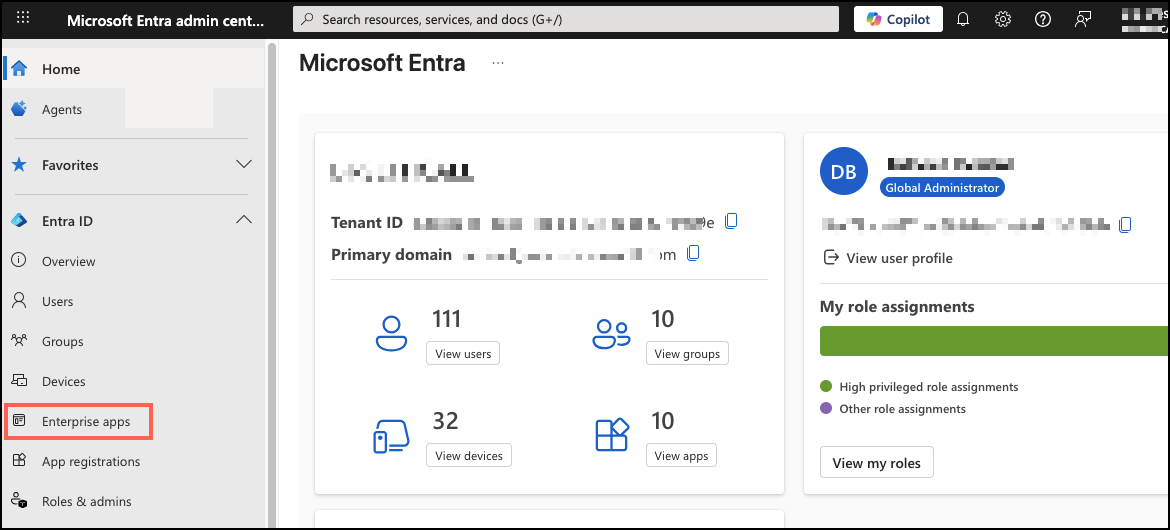Click the Users sidebar icon

19,301
